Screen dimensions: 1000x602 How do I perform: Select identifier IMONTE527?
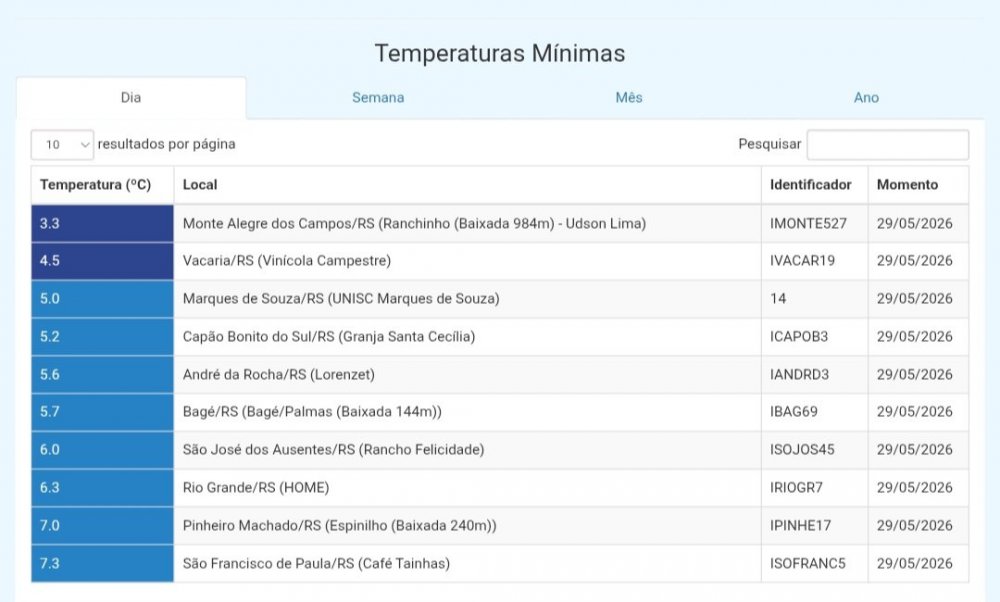pyautogui.click(x=808, y=224)
